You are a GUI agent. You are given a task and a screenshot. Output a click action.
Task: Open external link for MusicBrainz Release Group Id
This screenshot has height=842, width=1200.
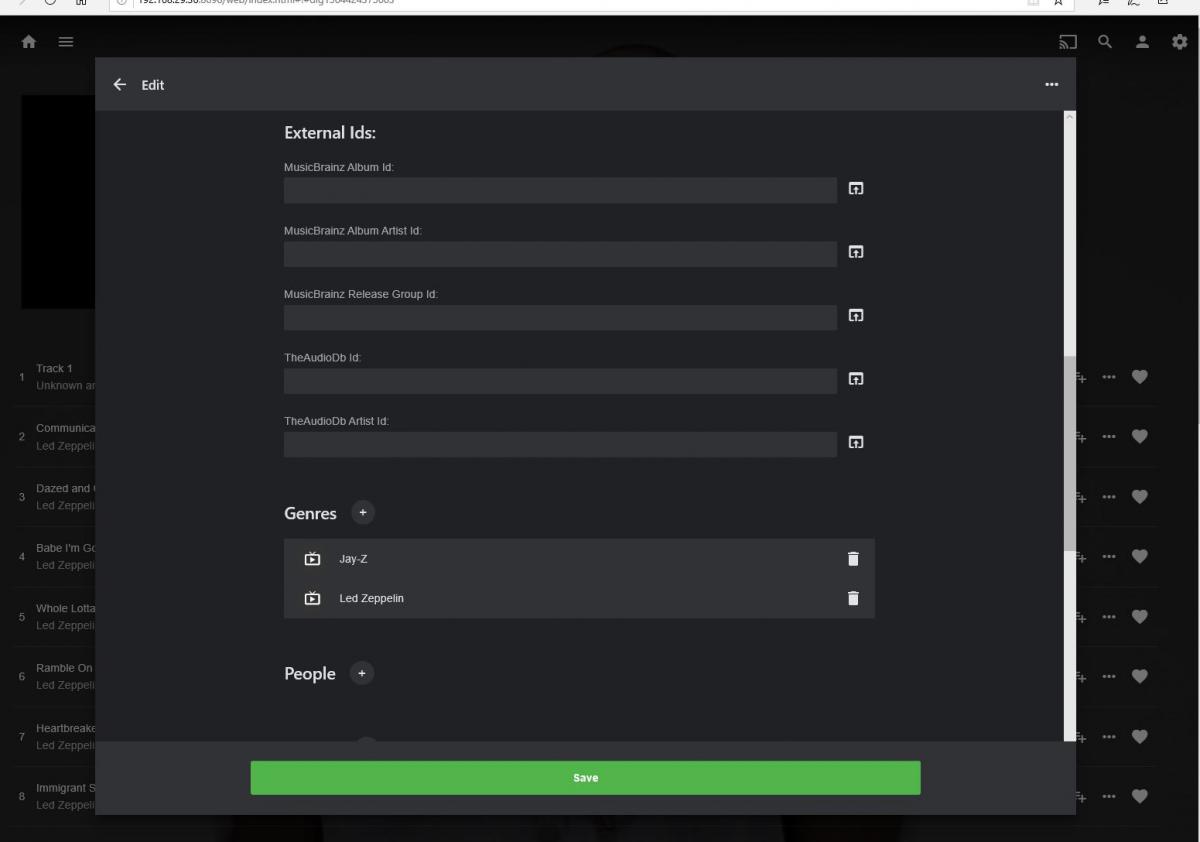tap(856, 315)
